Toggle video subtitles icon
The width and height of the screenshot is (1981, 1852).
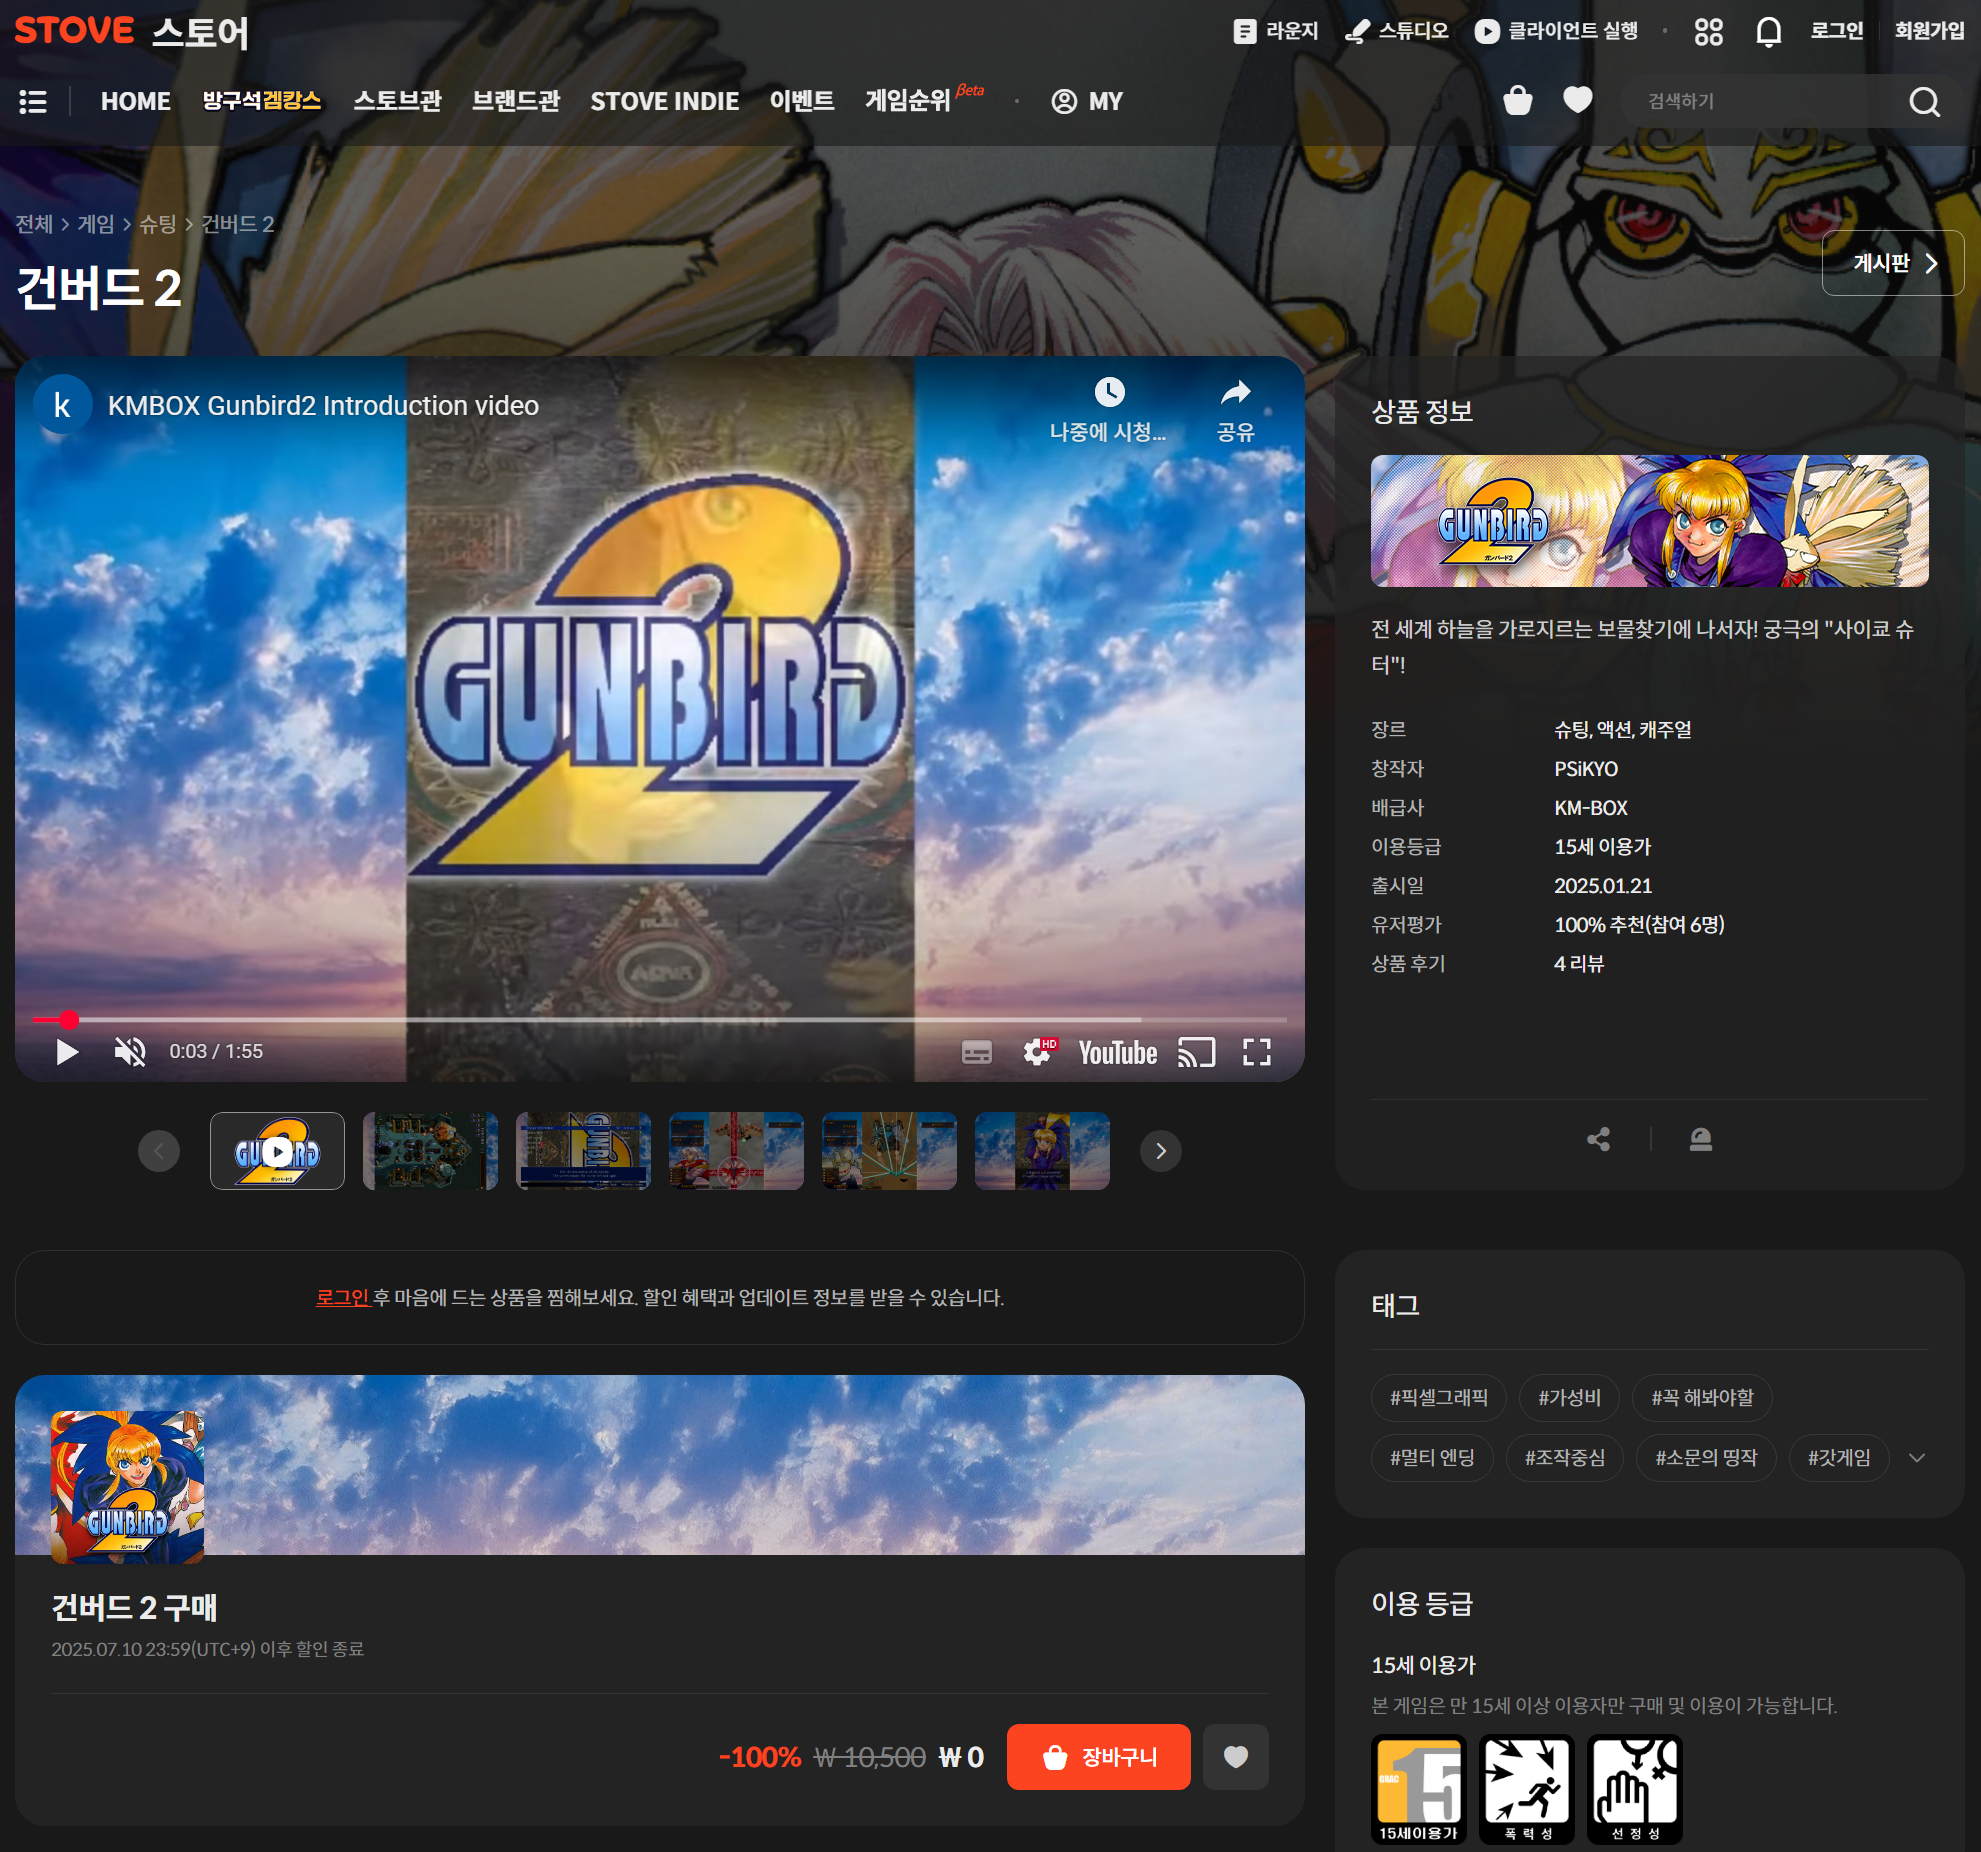click(976, 1052)
